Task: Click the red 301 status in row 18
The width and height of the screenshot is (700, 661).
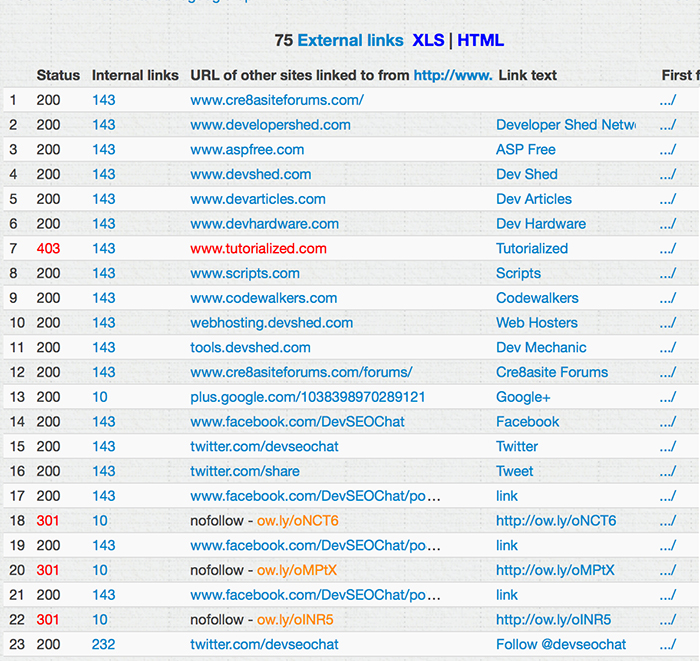Action: pyautogui.click(x=48, y=521)
